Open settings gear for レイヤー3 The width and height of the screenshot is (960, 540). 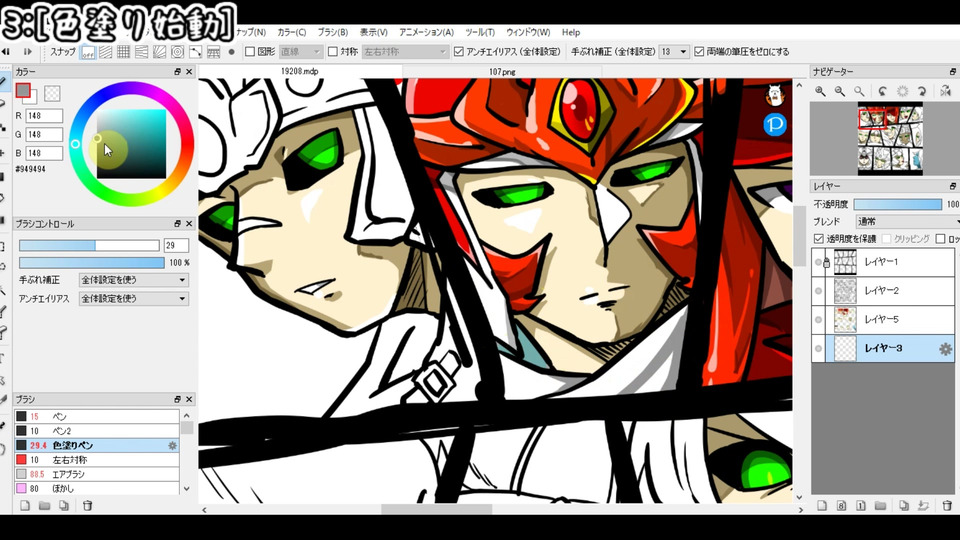[945, 349]
